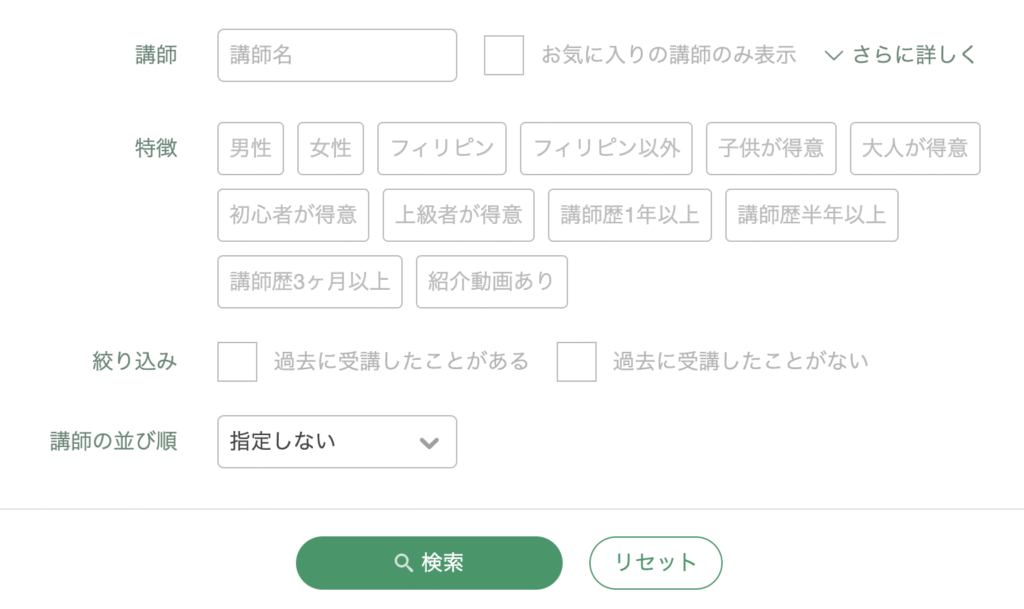Select the 講師歴半年以上 tag
Screen dimensions: 1024x609
click(812, 215)
